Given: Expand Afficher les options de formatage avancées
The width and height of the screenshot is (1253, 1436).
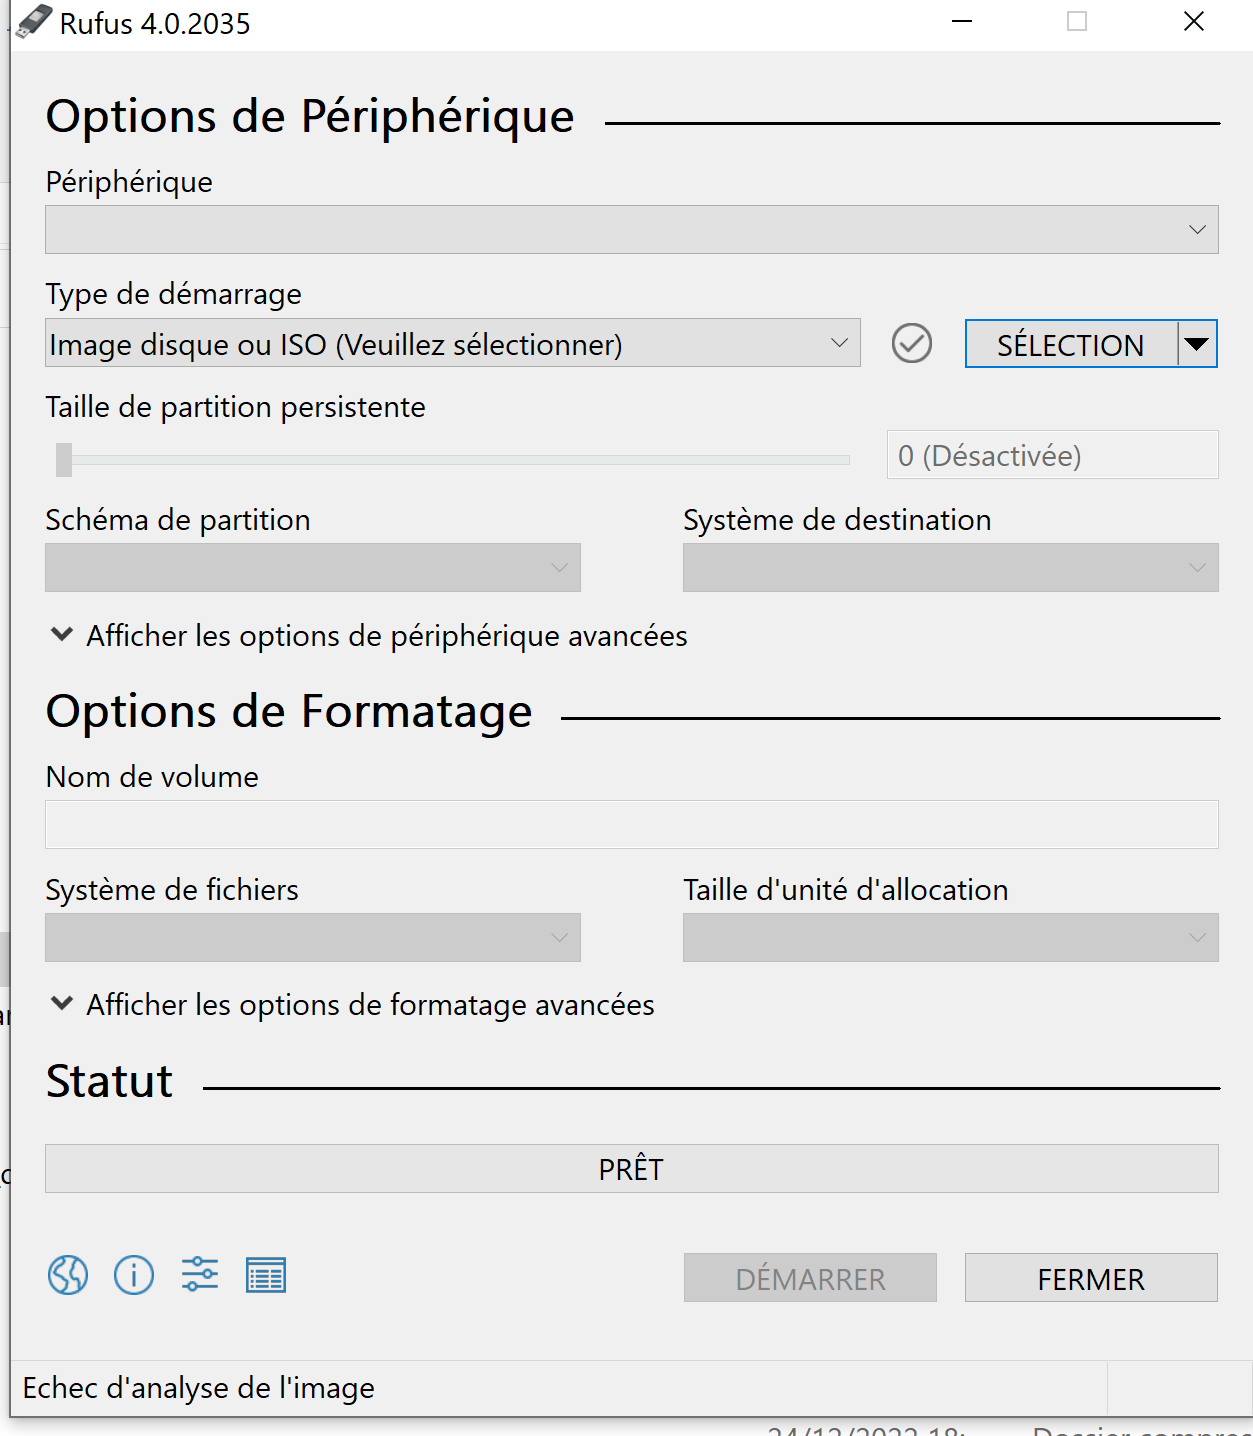Looking at the screenshot, I should (x=352, y=1005).
